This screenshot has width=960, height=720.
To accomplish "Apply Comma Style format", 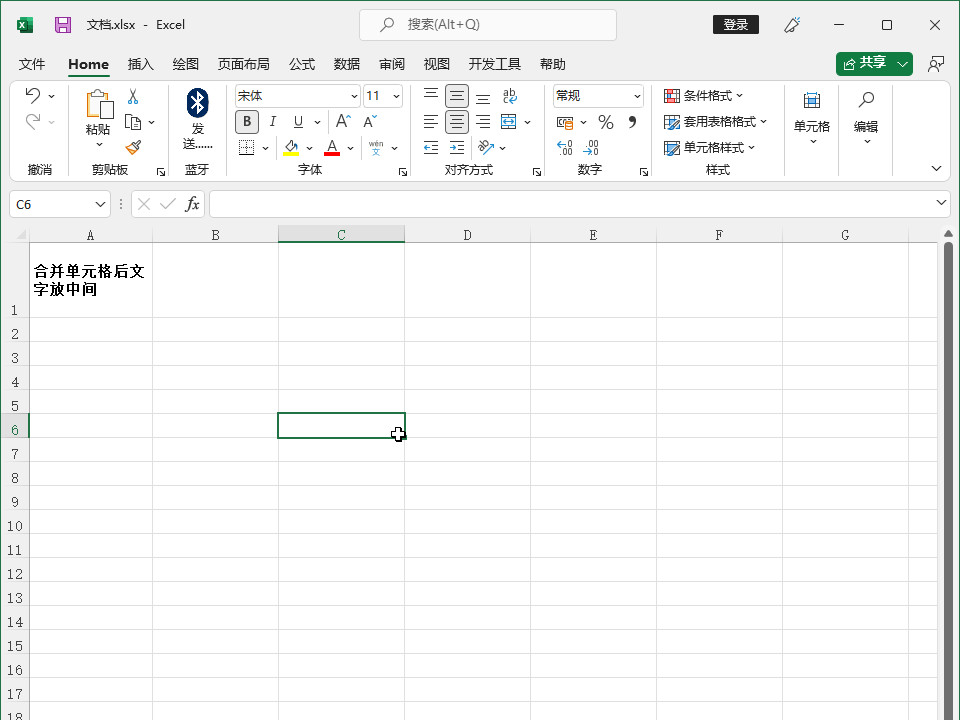I will 632,122.
